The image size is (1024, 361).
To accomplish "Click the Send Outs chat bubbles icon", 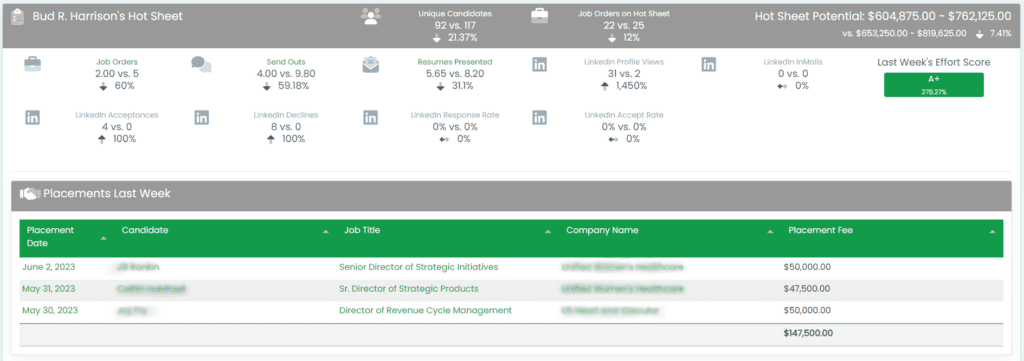I will point(201,64).
